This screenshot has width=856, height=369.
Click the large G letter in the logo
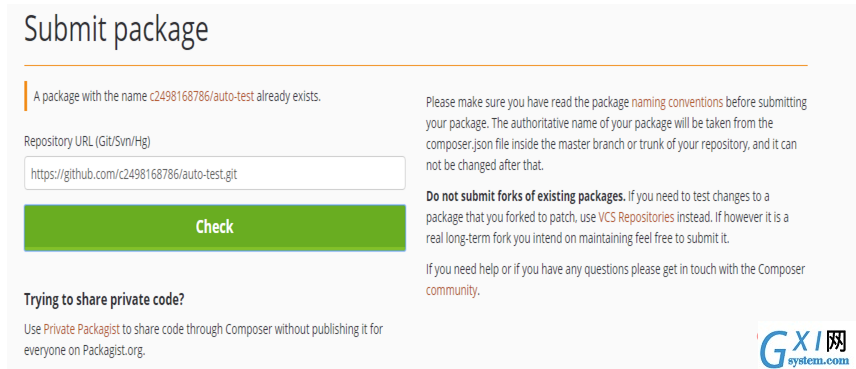point(775,348)
